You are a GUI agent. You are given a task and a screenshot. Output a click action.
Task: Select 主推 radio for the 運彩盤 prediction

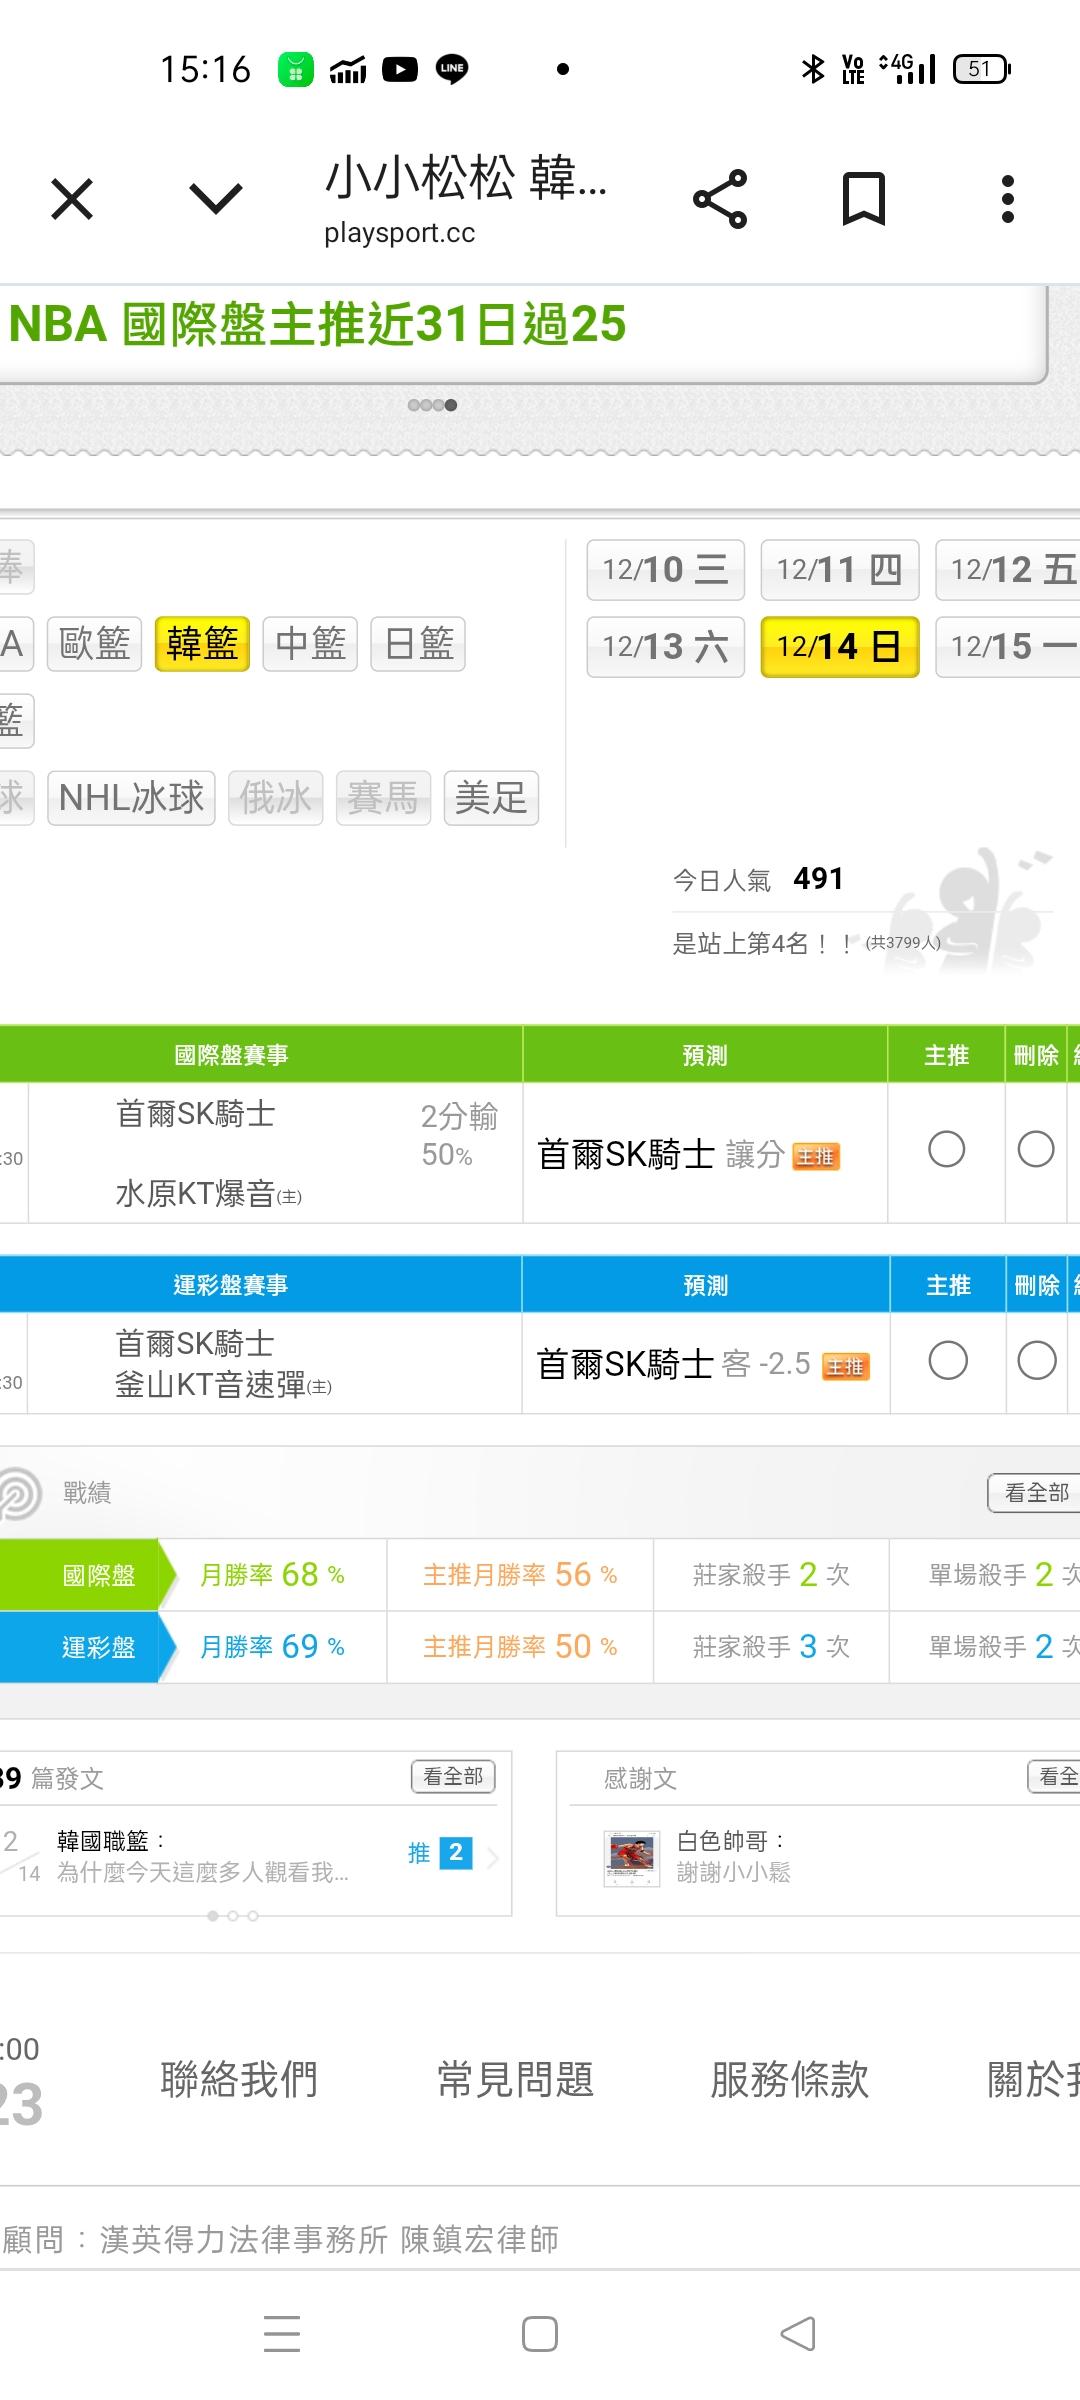pyautogui.click(x=947, y=1360)
